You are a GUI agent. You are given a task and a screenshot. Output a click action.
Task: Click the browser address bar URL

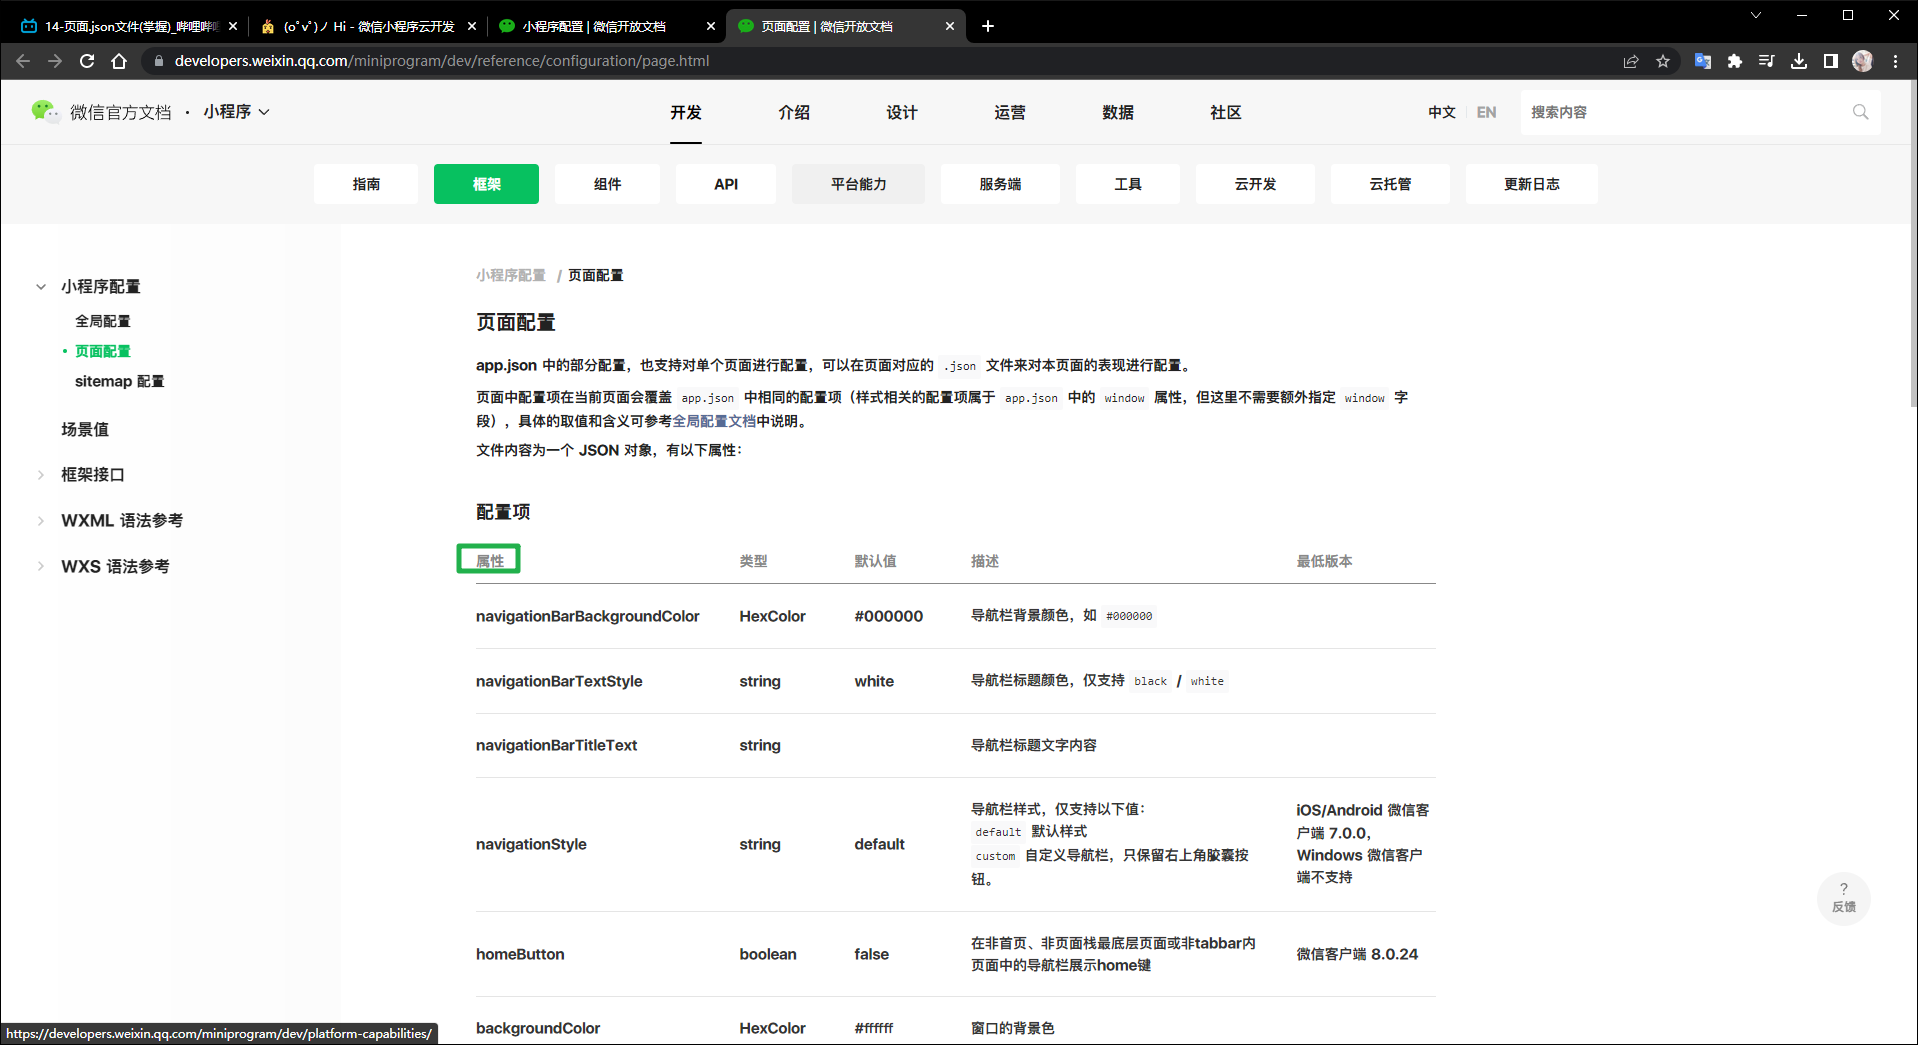pos(442,61)
